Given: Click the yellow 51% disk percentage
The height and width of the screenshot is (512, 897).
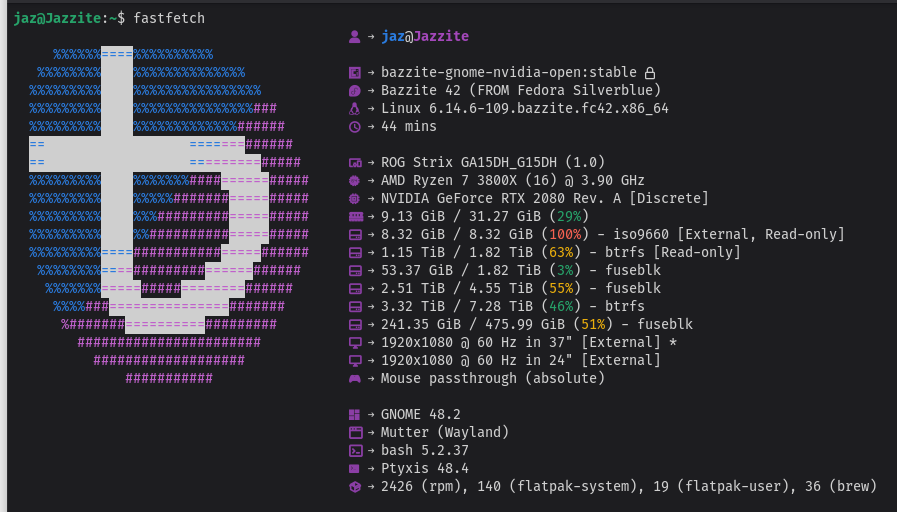Looking at the screenshot, I should point(593,325).
